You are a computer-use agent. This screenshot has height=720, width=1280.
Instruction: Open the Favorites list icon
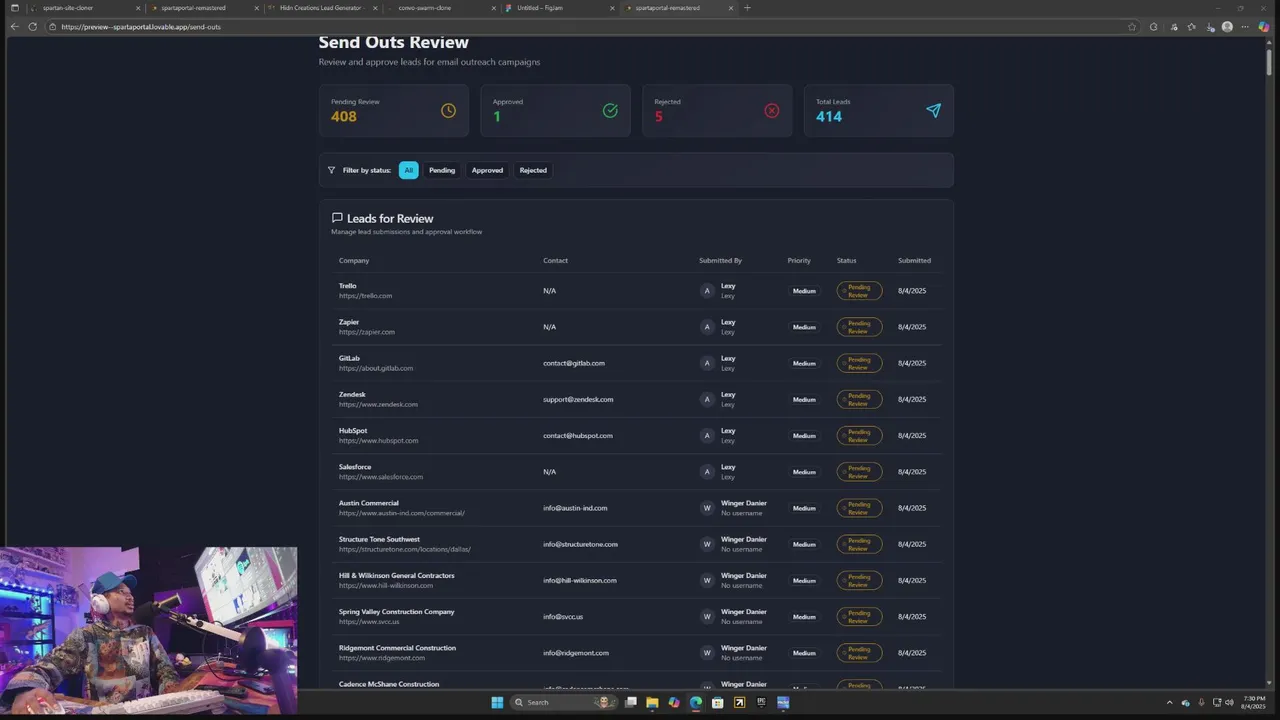click(1192, 27)
